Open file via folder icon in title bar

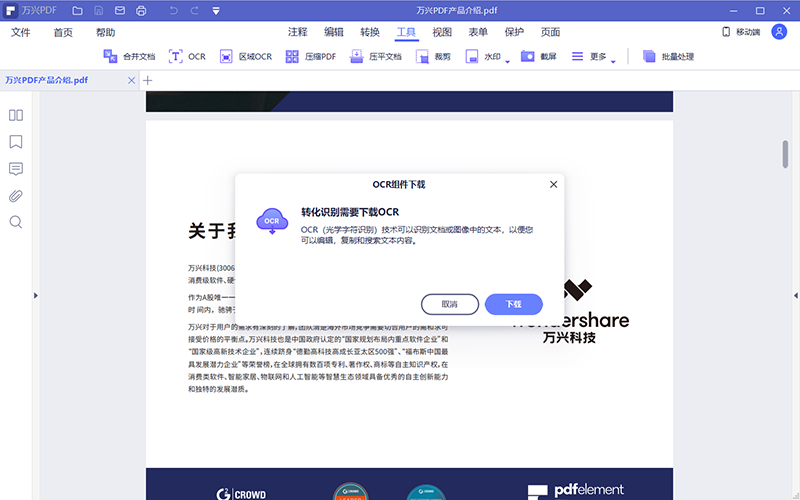coord(77,11)
